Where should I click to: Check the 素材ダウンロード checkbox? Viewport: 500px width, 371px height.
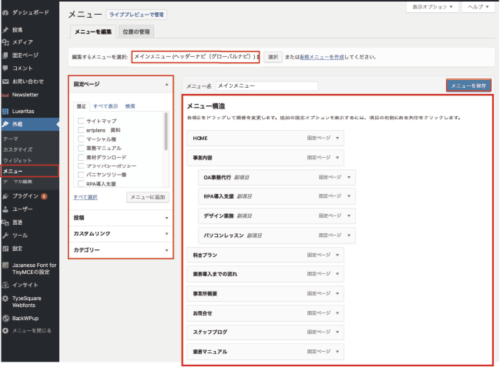coord(81,157)
